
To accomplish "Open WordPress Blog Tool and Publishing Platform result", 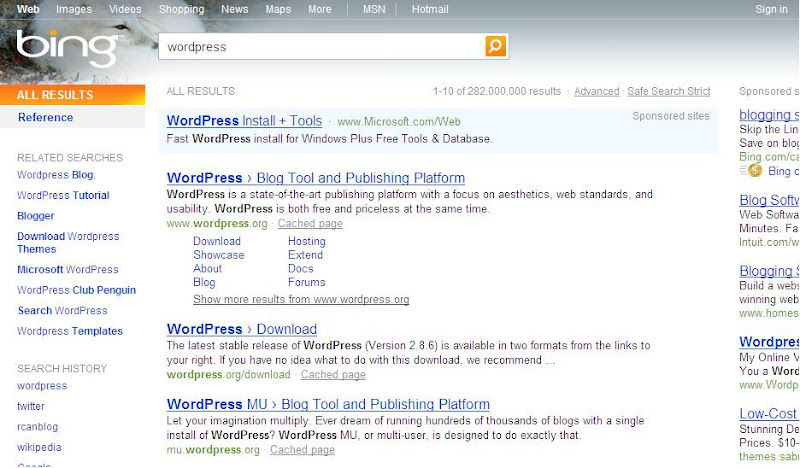I will point(316,178).
